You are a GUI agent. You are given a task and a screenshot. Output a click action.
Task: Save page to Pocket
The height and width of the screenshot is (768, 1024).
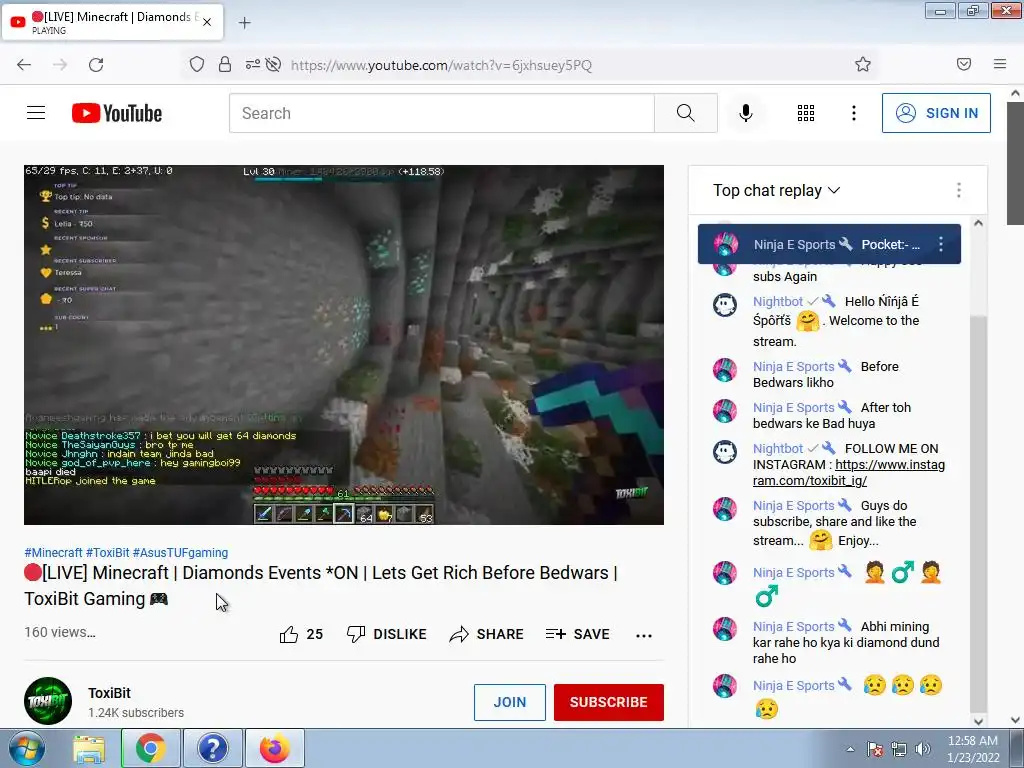964,64
